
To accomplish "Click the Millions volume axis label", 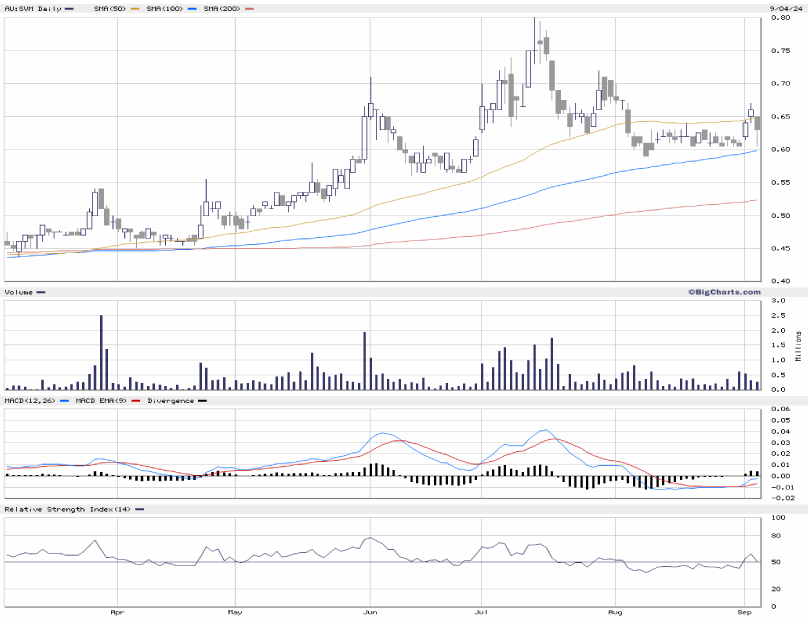I will point(799,345).
